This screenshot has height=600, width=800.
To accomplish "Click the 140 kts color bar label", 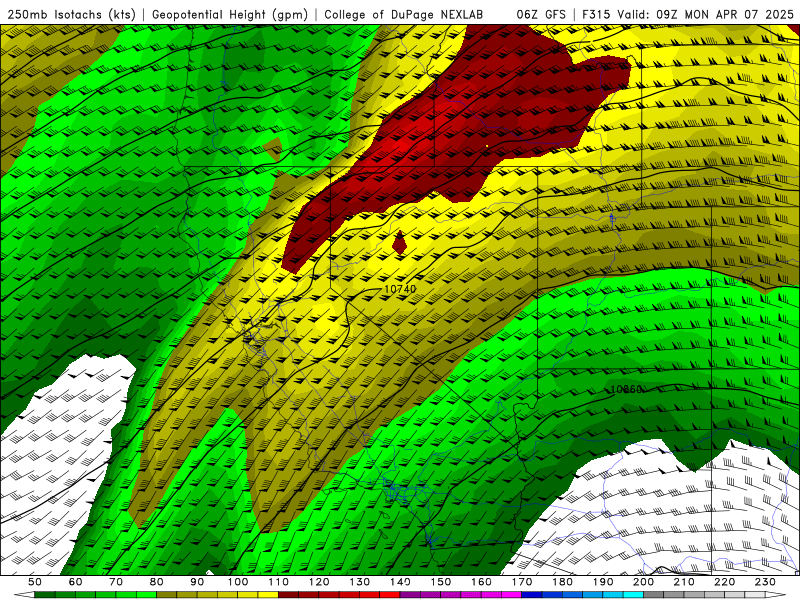I will click(400, 582).
